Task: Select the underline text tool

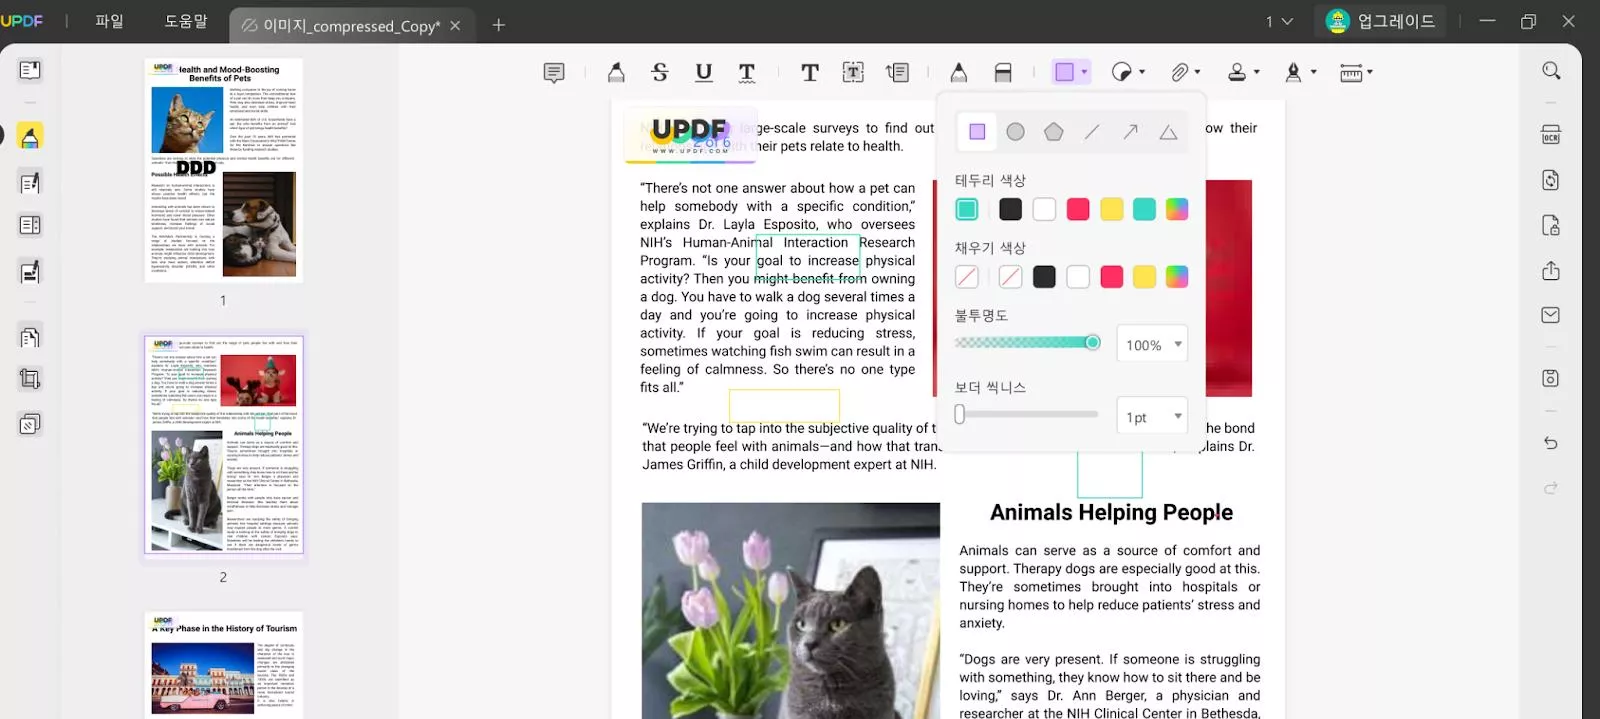Action: pos(704,72)
